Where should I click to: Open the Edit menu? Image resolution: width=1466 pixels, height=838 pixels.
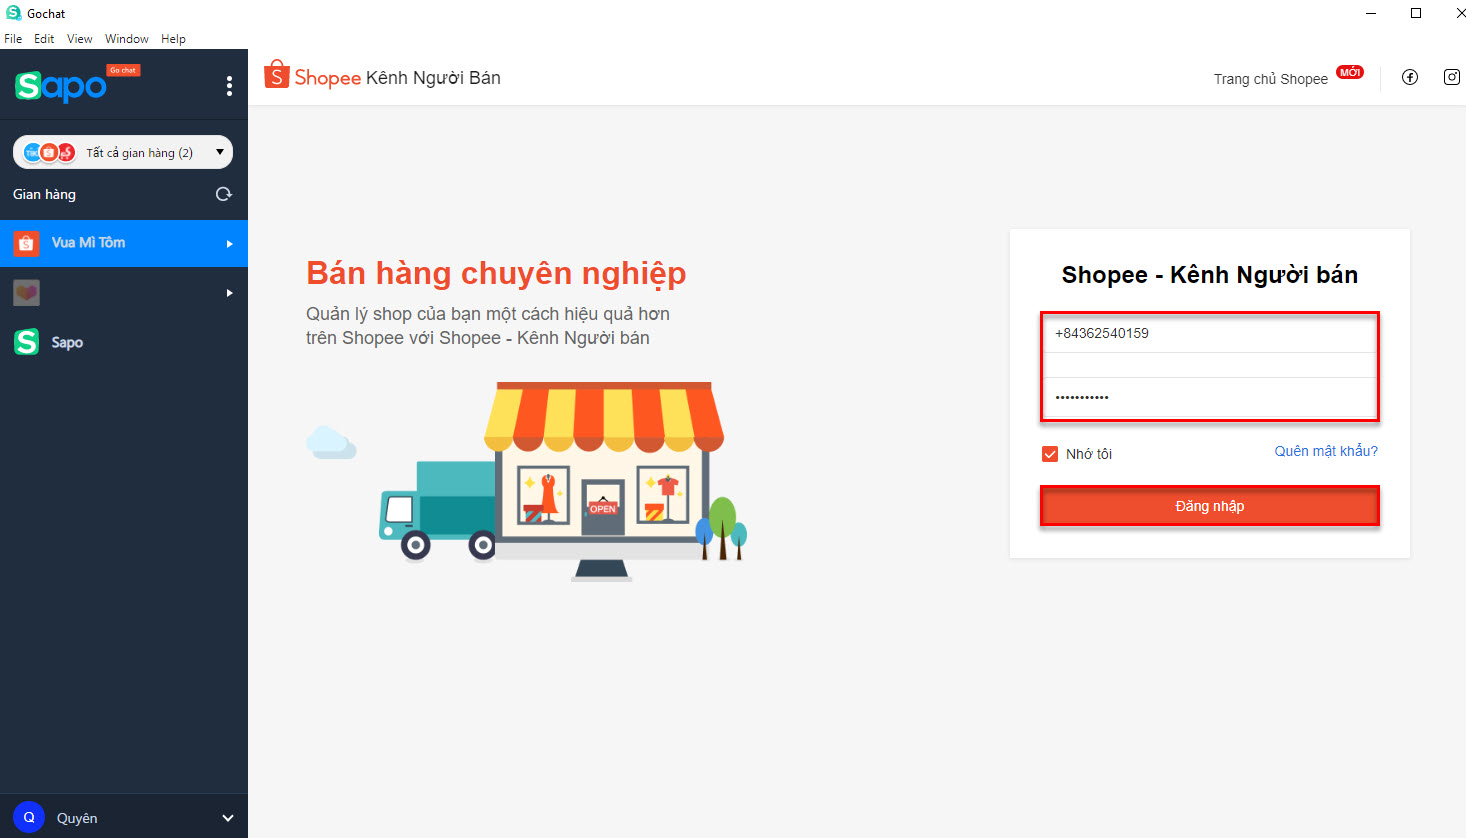click(44, 39)
